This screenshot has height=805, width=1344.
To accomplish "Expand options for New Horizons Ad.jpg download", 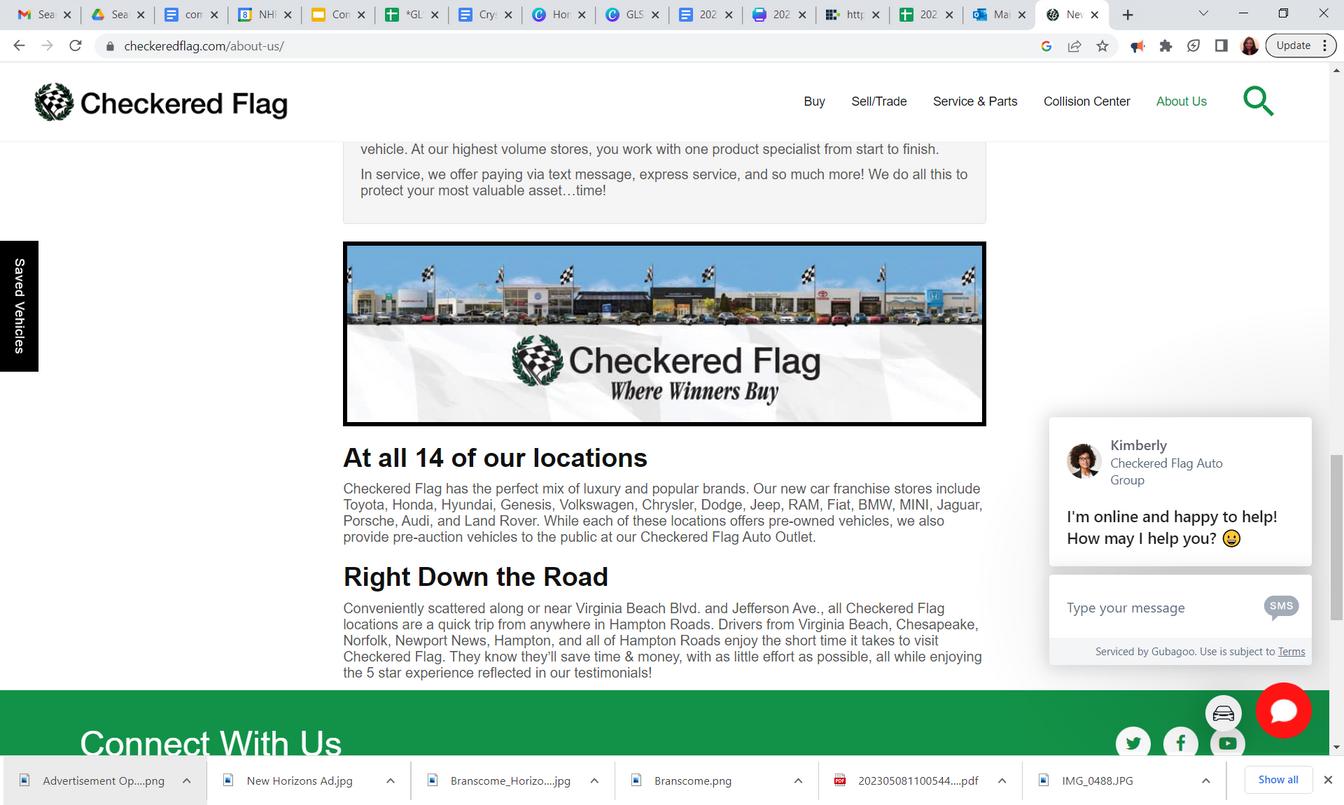I will pos(390,781).
